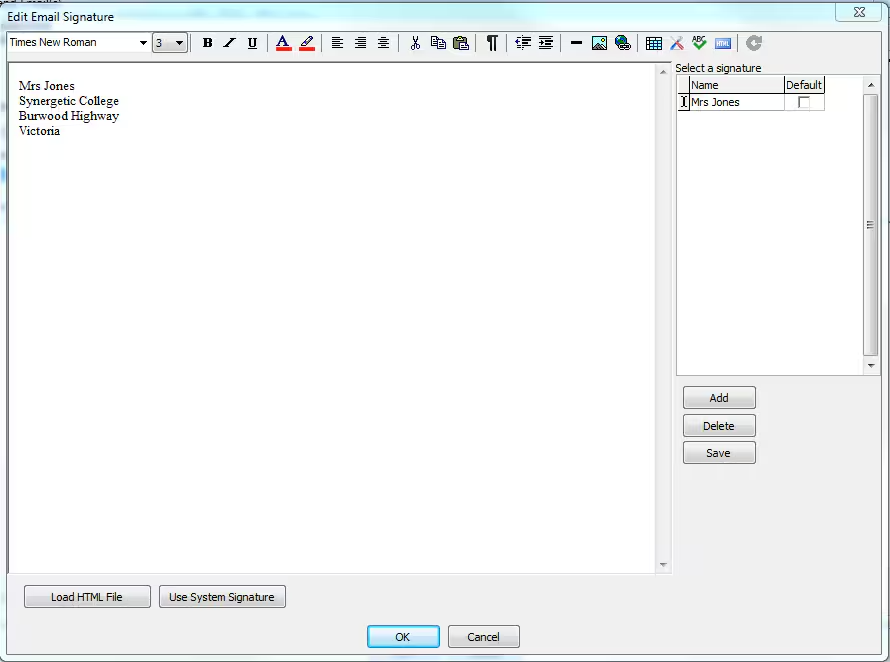Click the Default column header
The image size is (890, 662).
pos(804,85)
